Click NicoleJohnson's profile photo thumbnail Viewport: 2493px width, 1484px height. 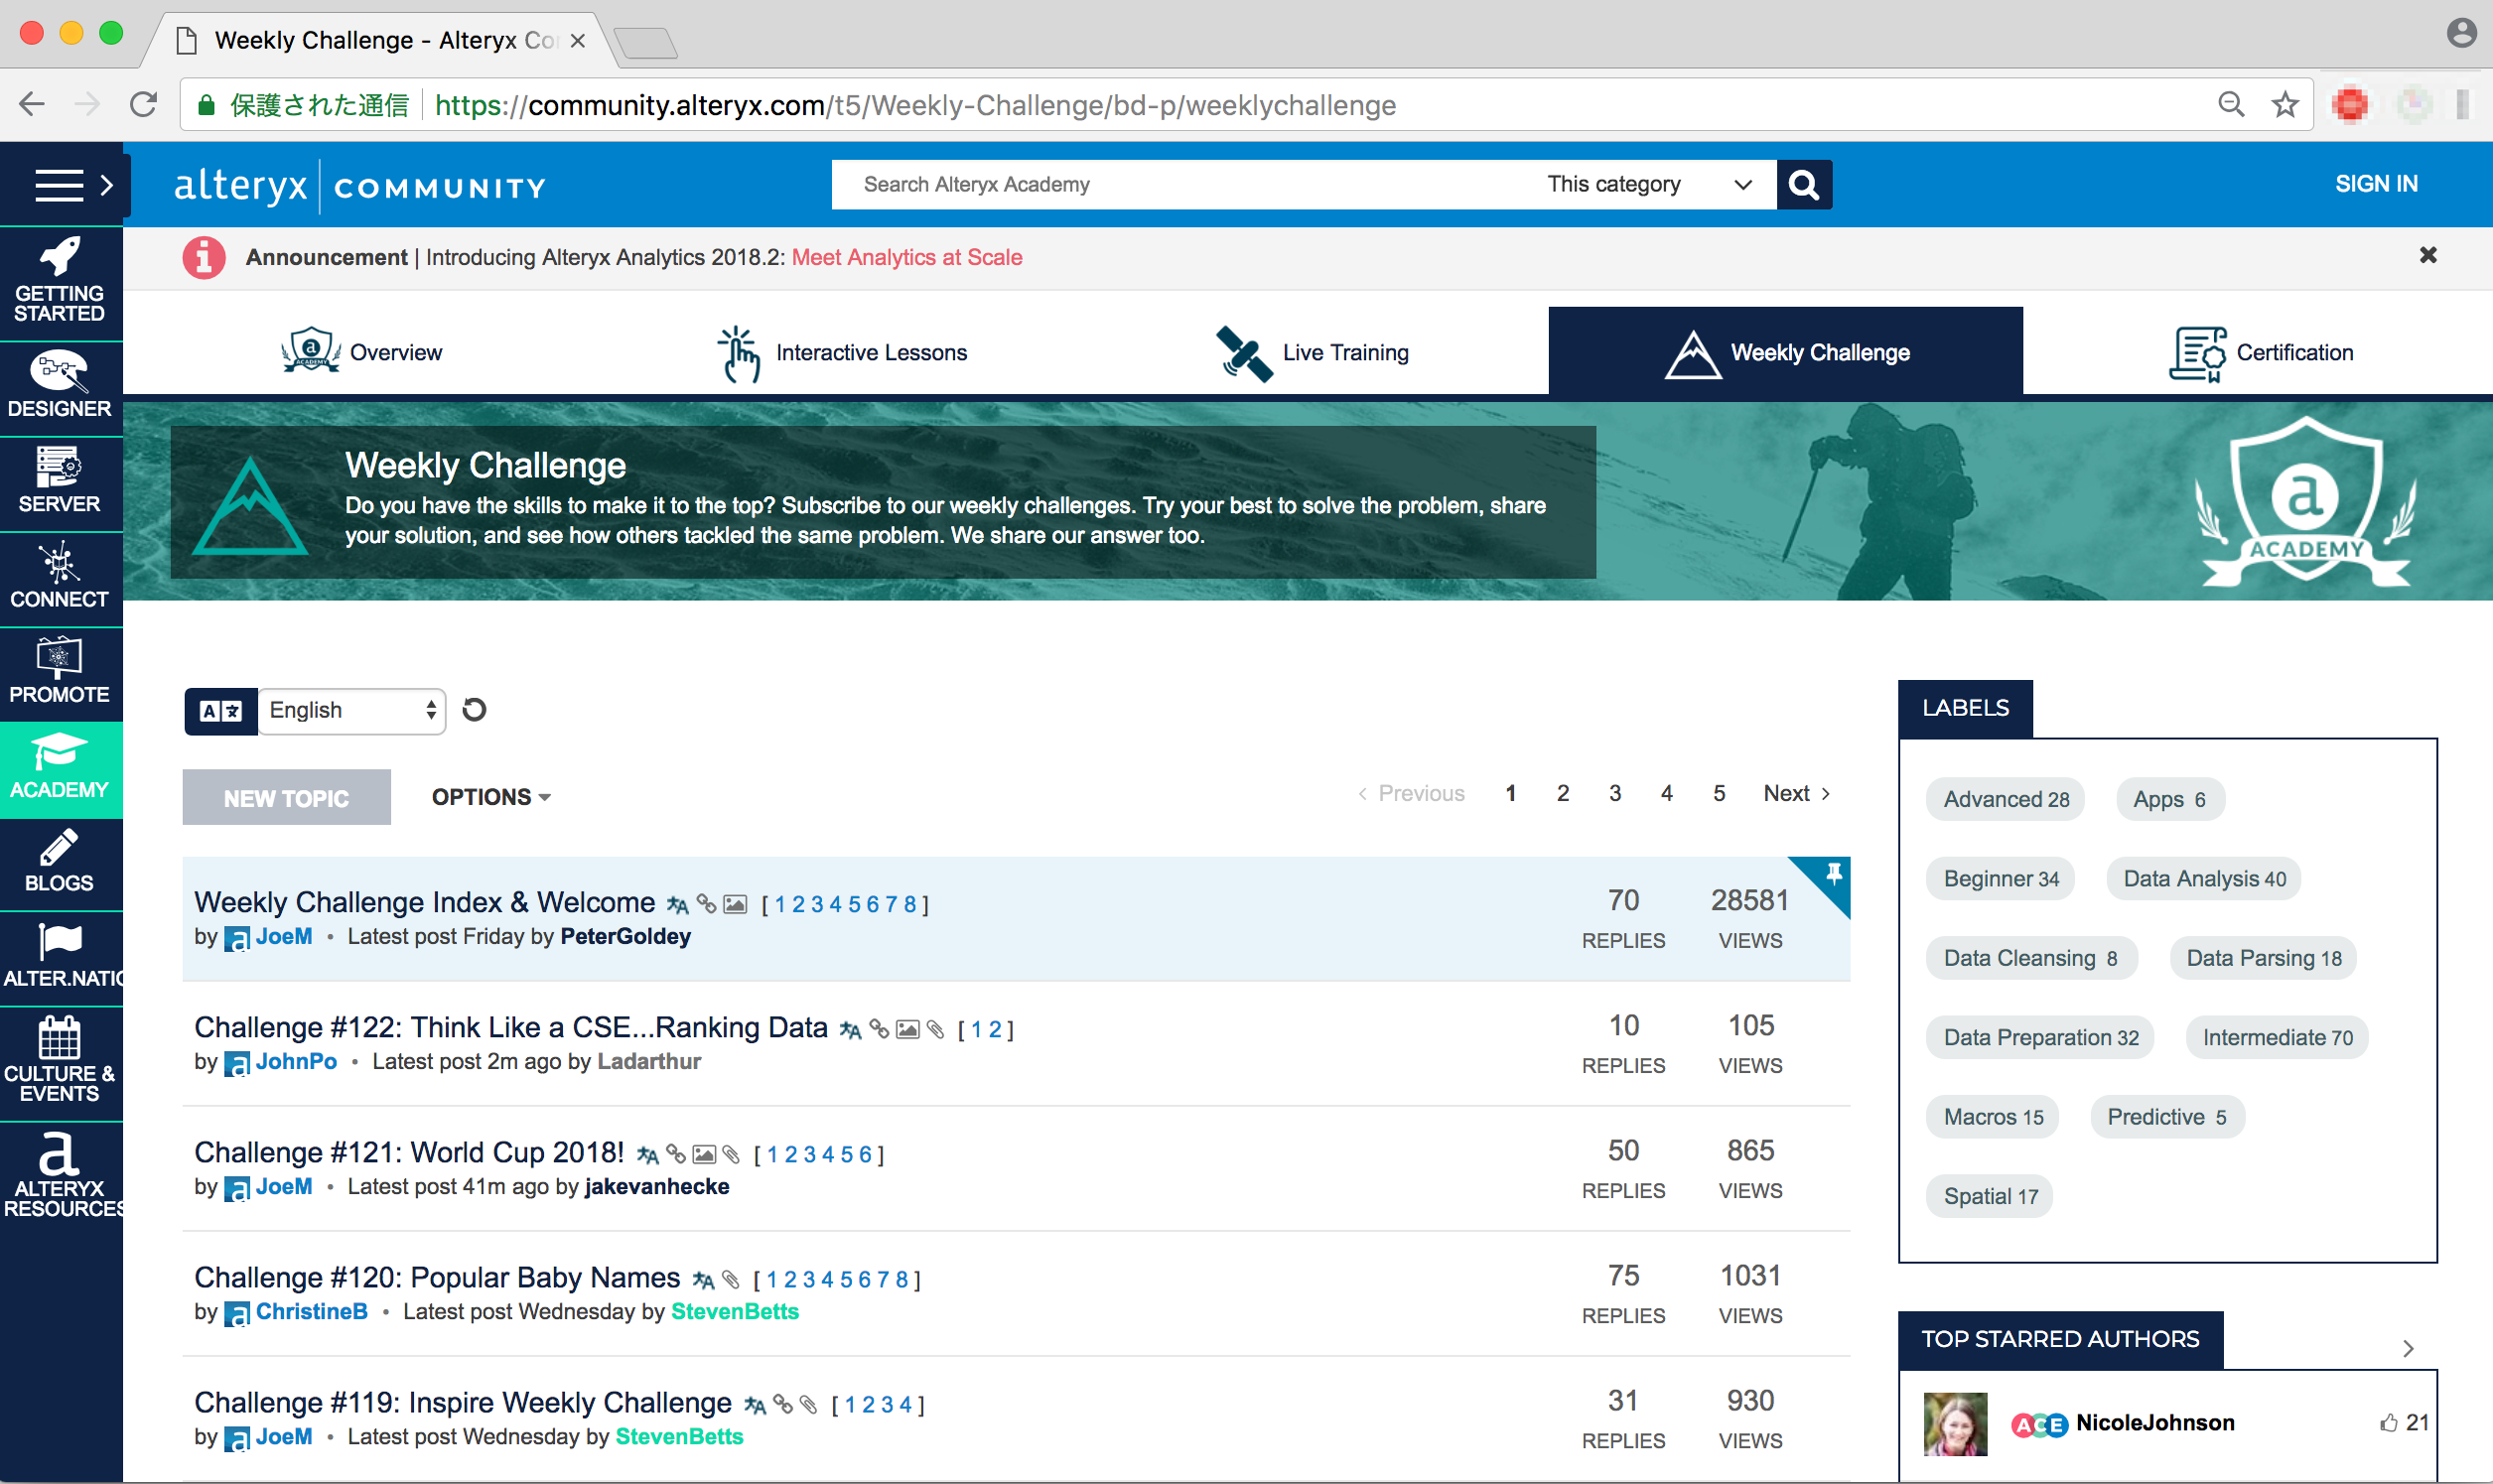pyautogui.click(x=1955, y=1424)
